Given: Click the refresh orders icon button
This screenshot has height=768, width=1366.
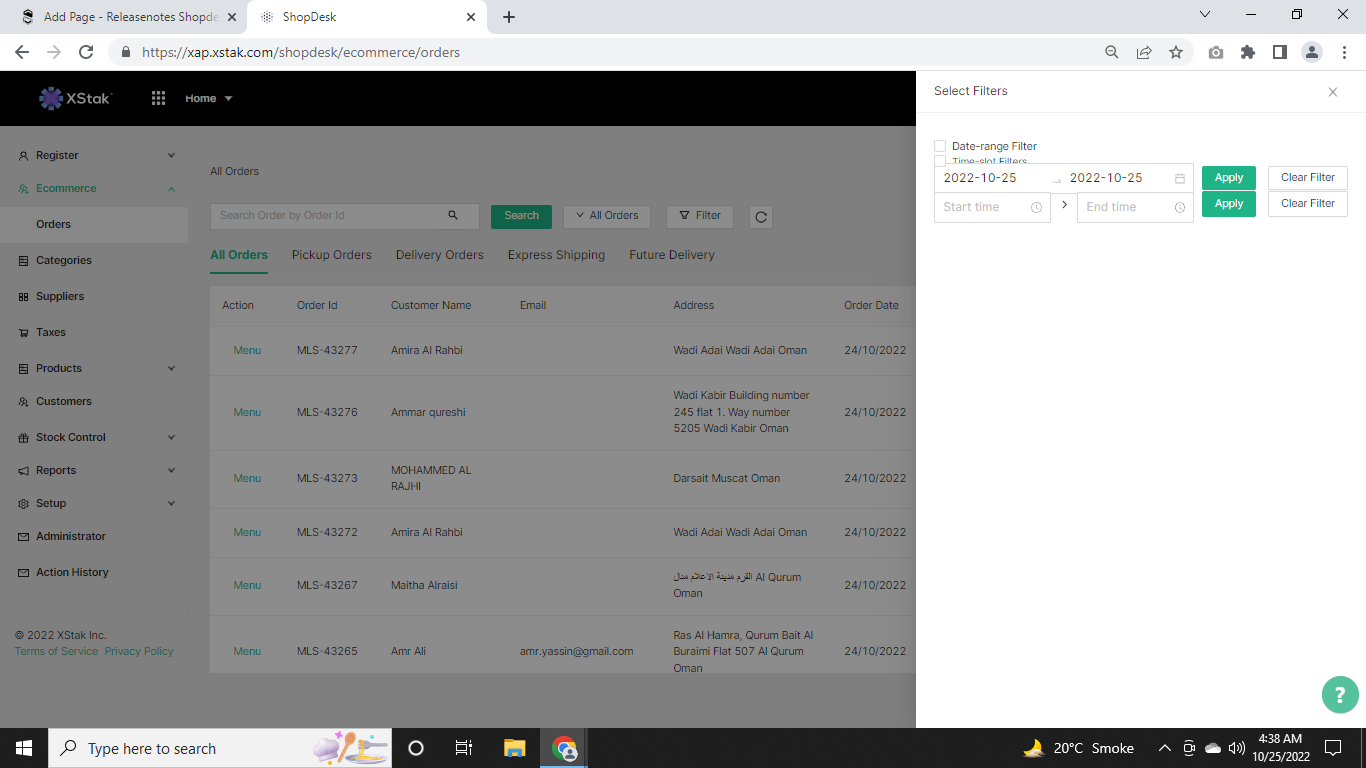Looking at the screenshot, I should [761, 216].
